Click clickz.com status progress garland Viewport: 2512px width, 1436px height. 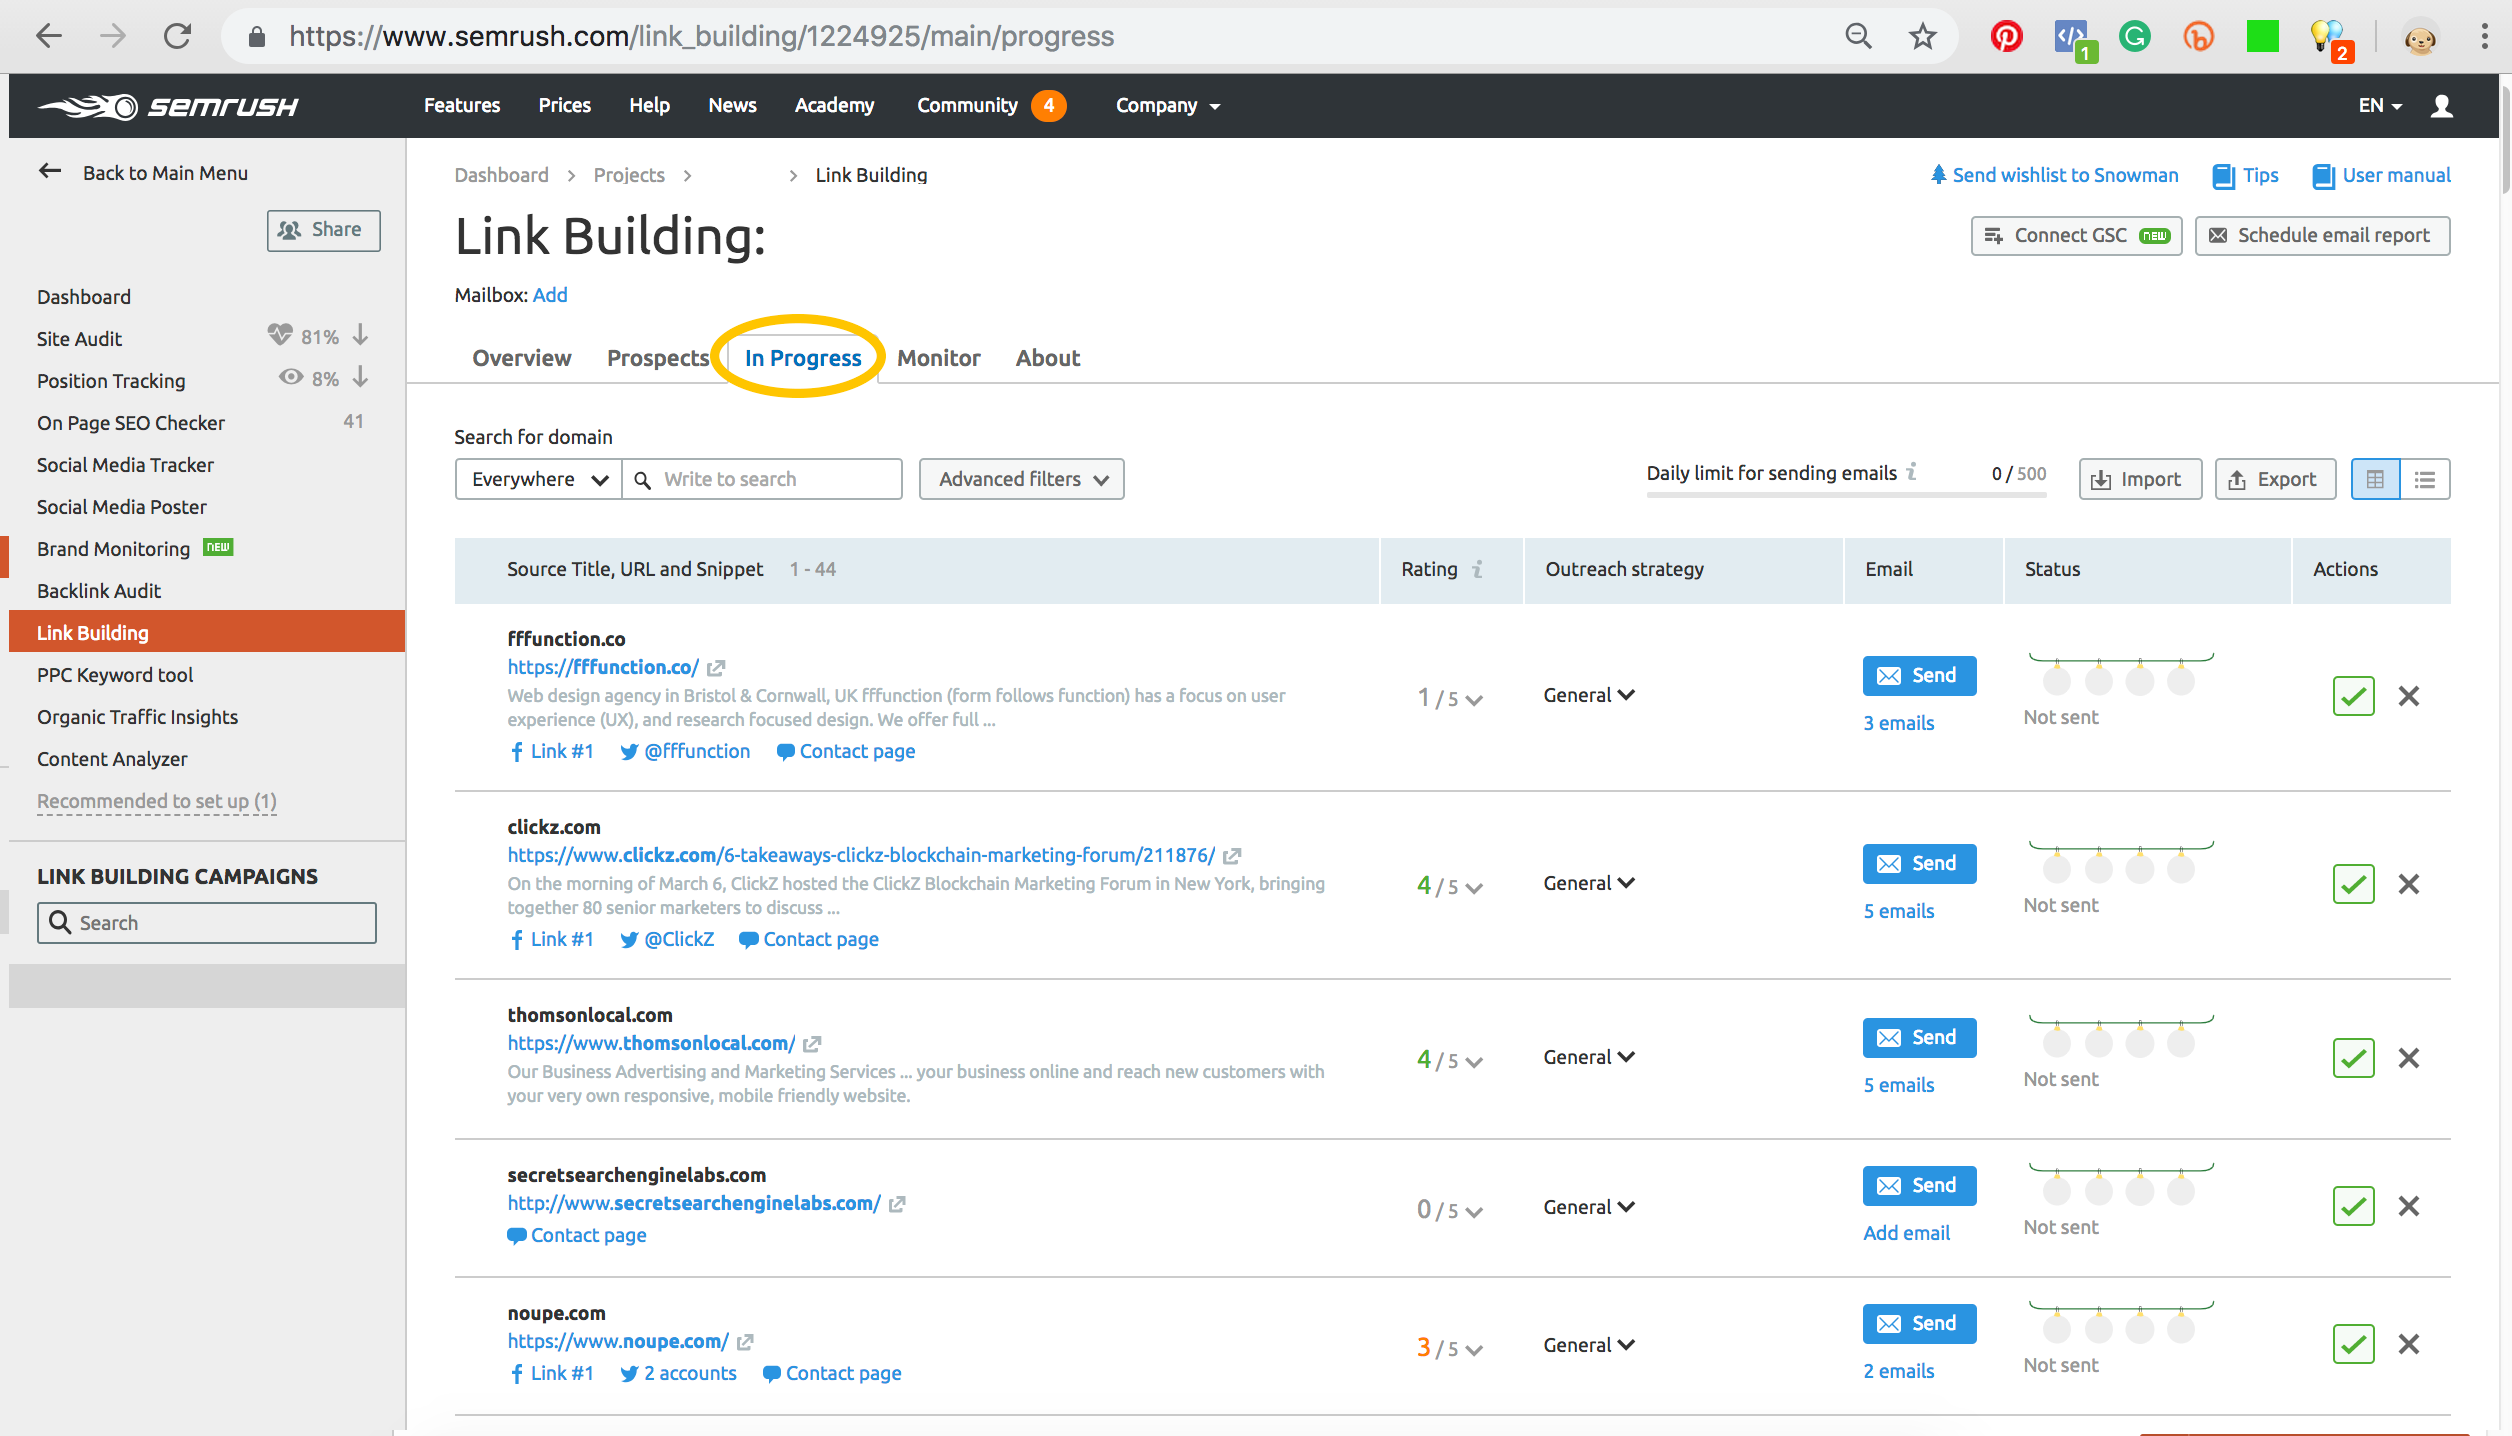click(2120, 862)
